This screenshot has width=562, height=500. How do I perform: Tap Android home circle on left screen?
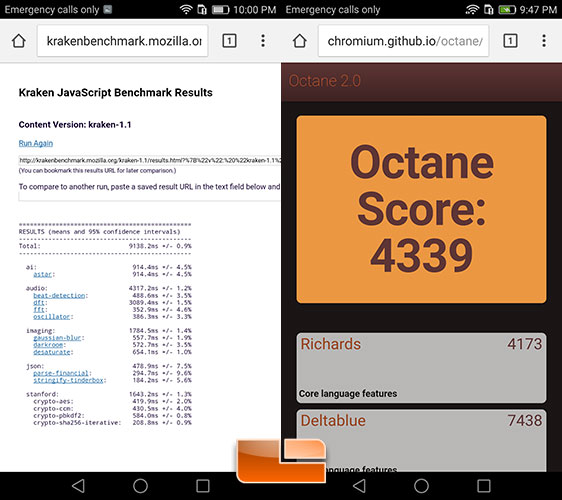tap(140, 486)
